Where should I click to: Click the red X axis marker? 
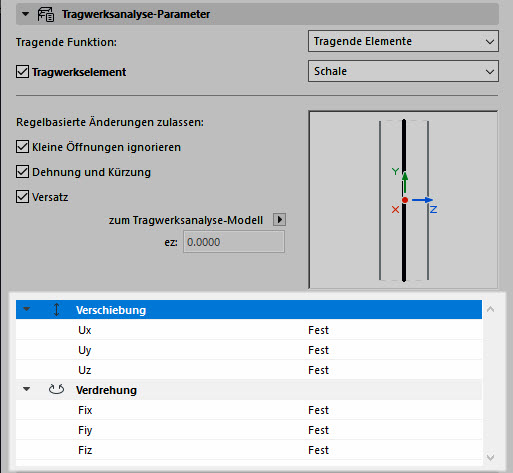(395, 210)
